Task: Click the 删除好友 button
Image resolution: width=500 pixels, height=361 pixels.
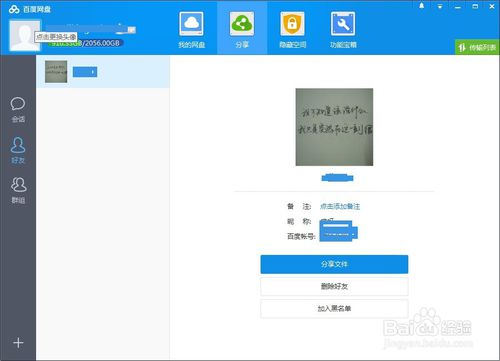Action: (334, 286)
